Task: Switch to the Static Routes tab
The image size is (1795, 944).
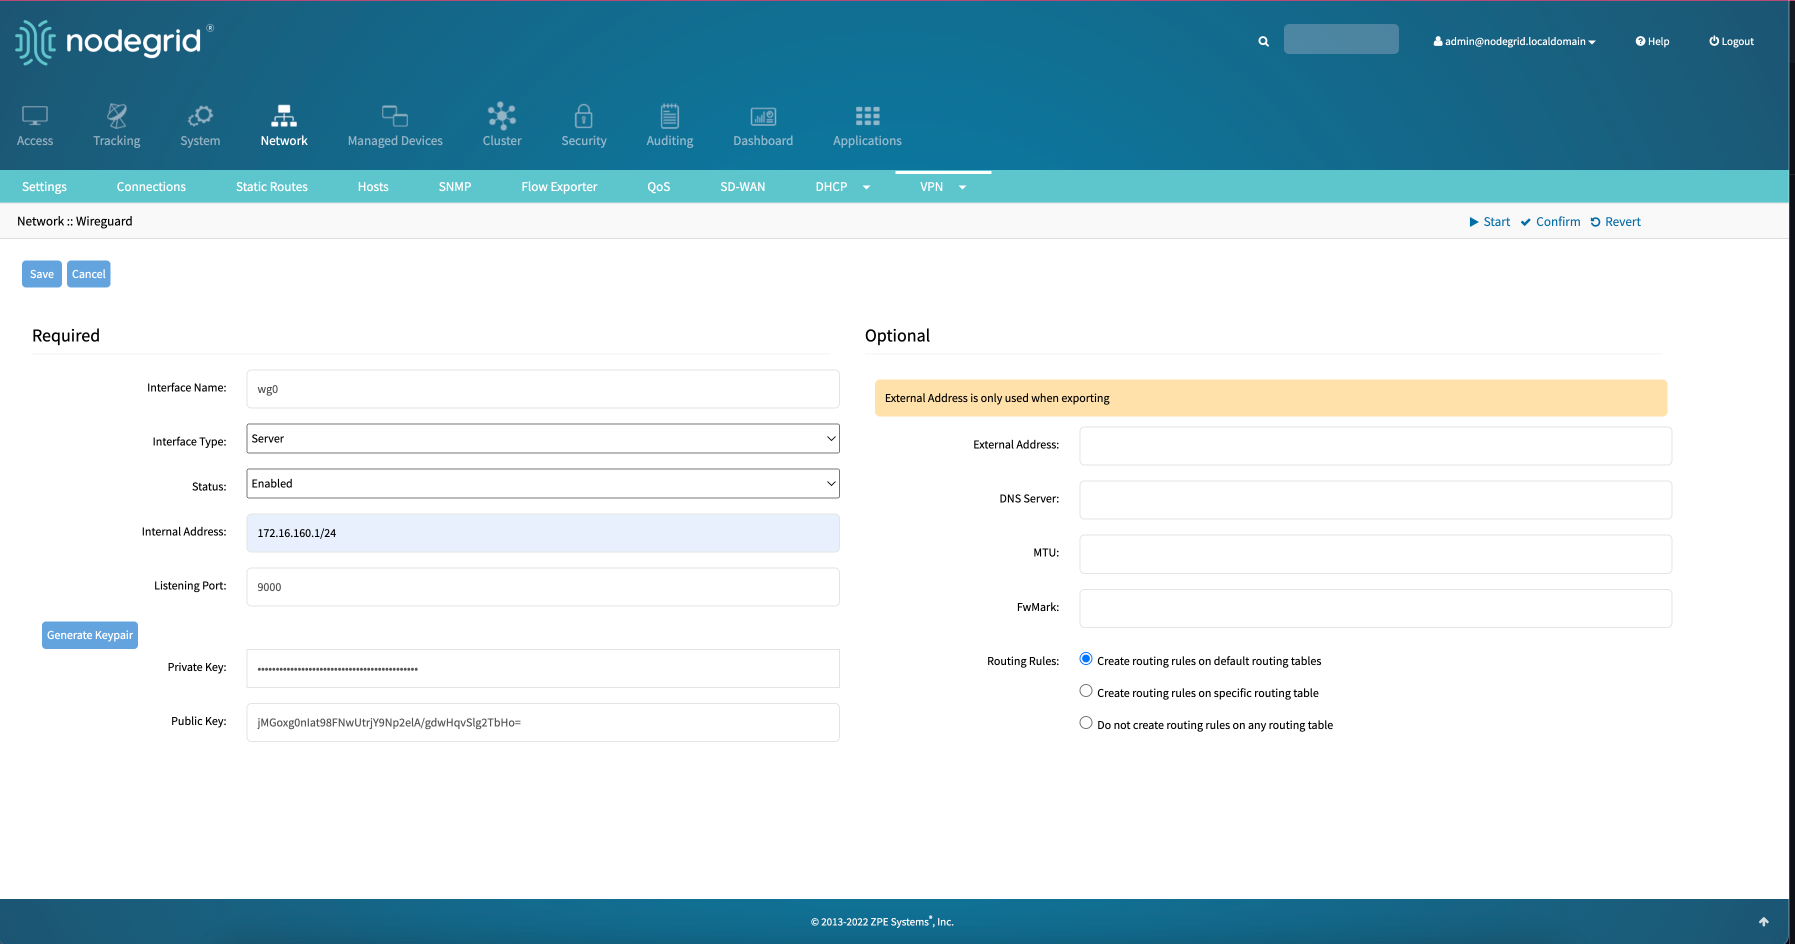Action: [x=271, y=186]
